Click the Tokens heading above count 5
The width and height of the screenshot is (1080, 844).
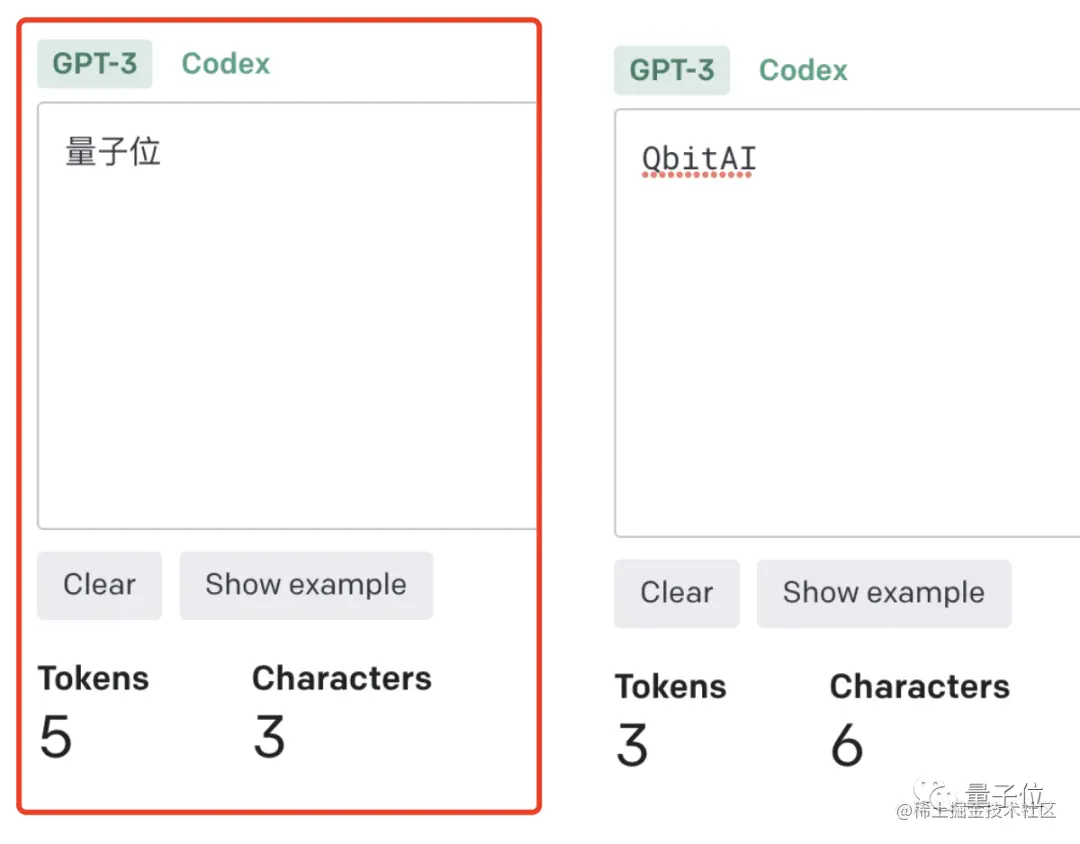[94, 679]
